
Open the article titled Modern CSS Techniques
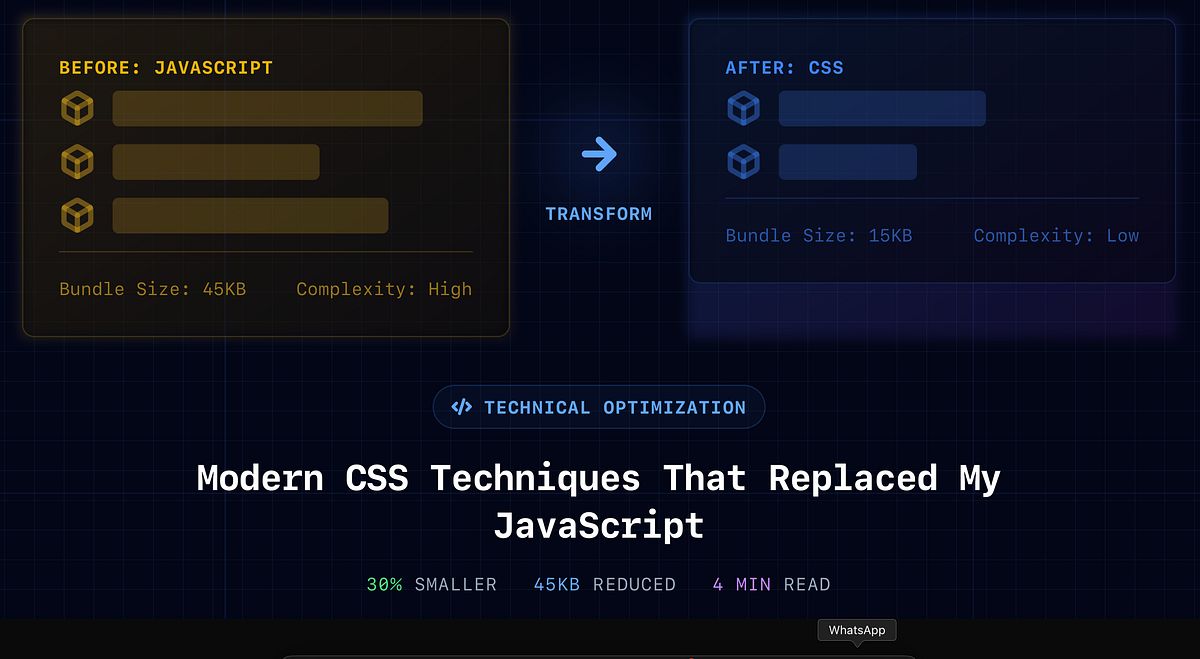click(599, 501)
